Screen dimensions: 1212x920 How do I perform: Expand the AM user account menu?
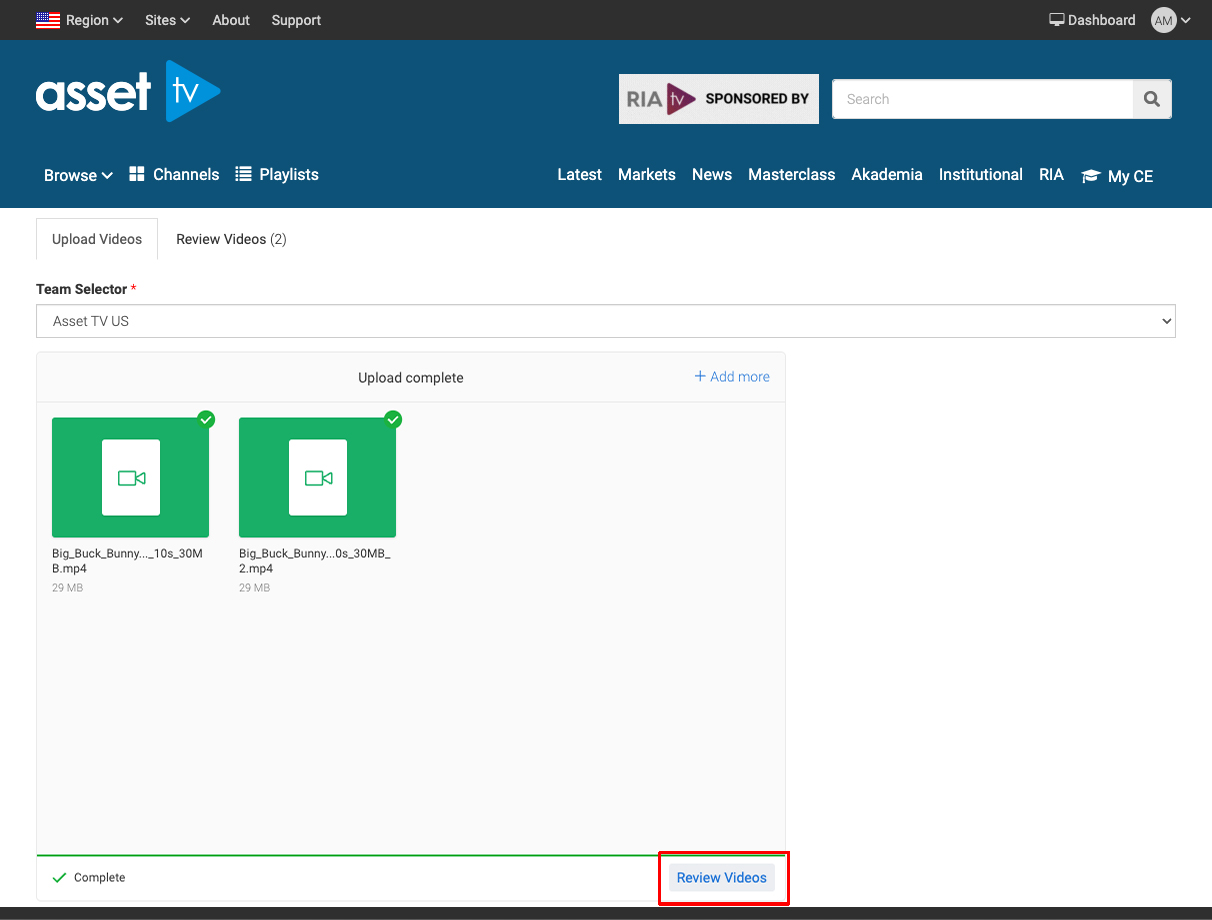1170,20
